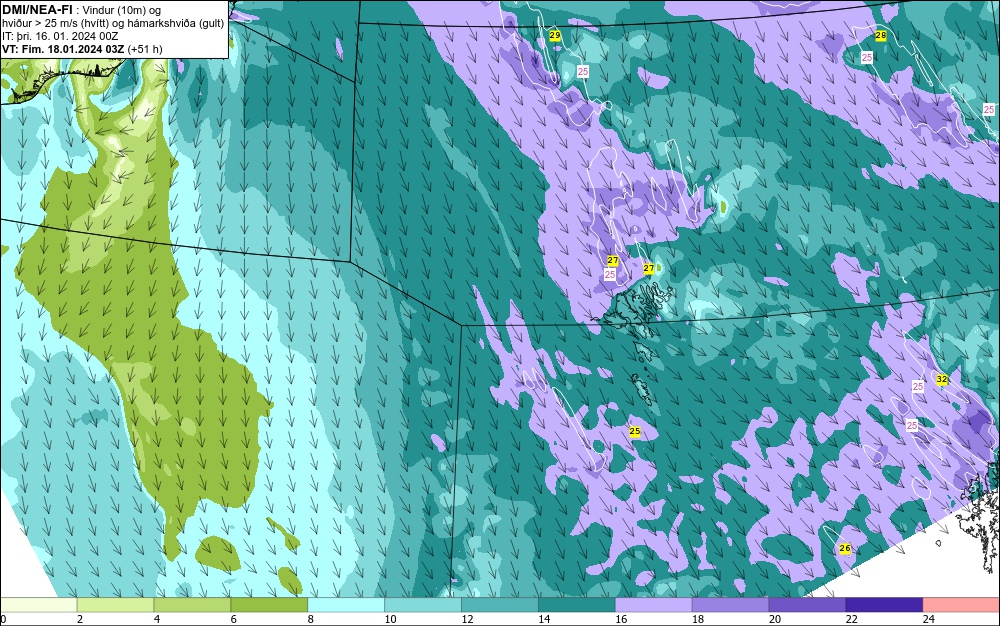The width and height of the screenshot is (1000, 626).
Task: Click the legend scale number 14
Action: pos(544,619)
